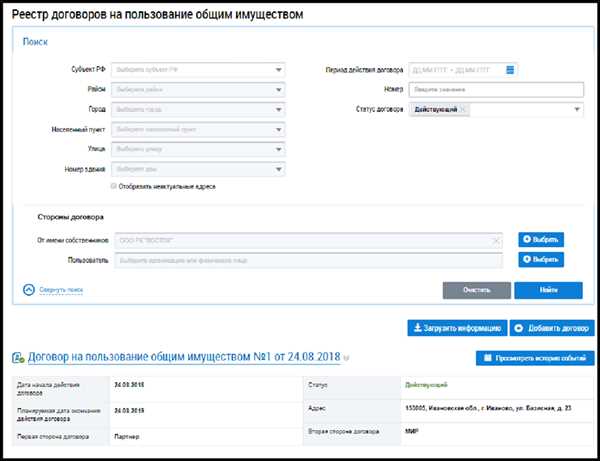Select the Партнер first party value
The height and width of the screenshot is (461, 600).
[127, 437]
